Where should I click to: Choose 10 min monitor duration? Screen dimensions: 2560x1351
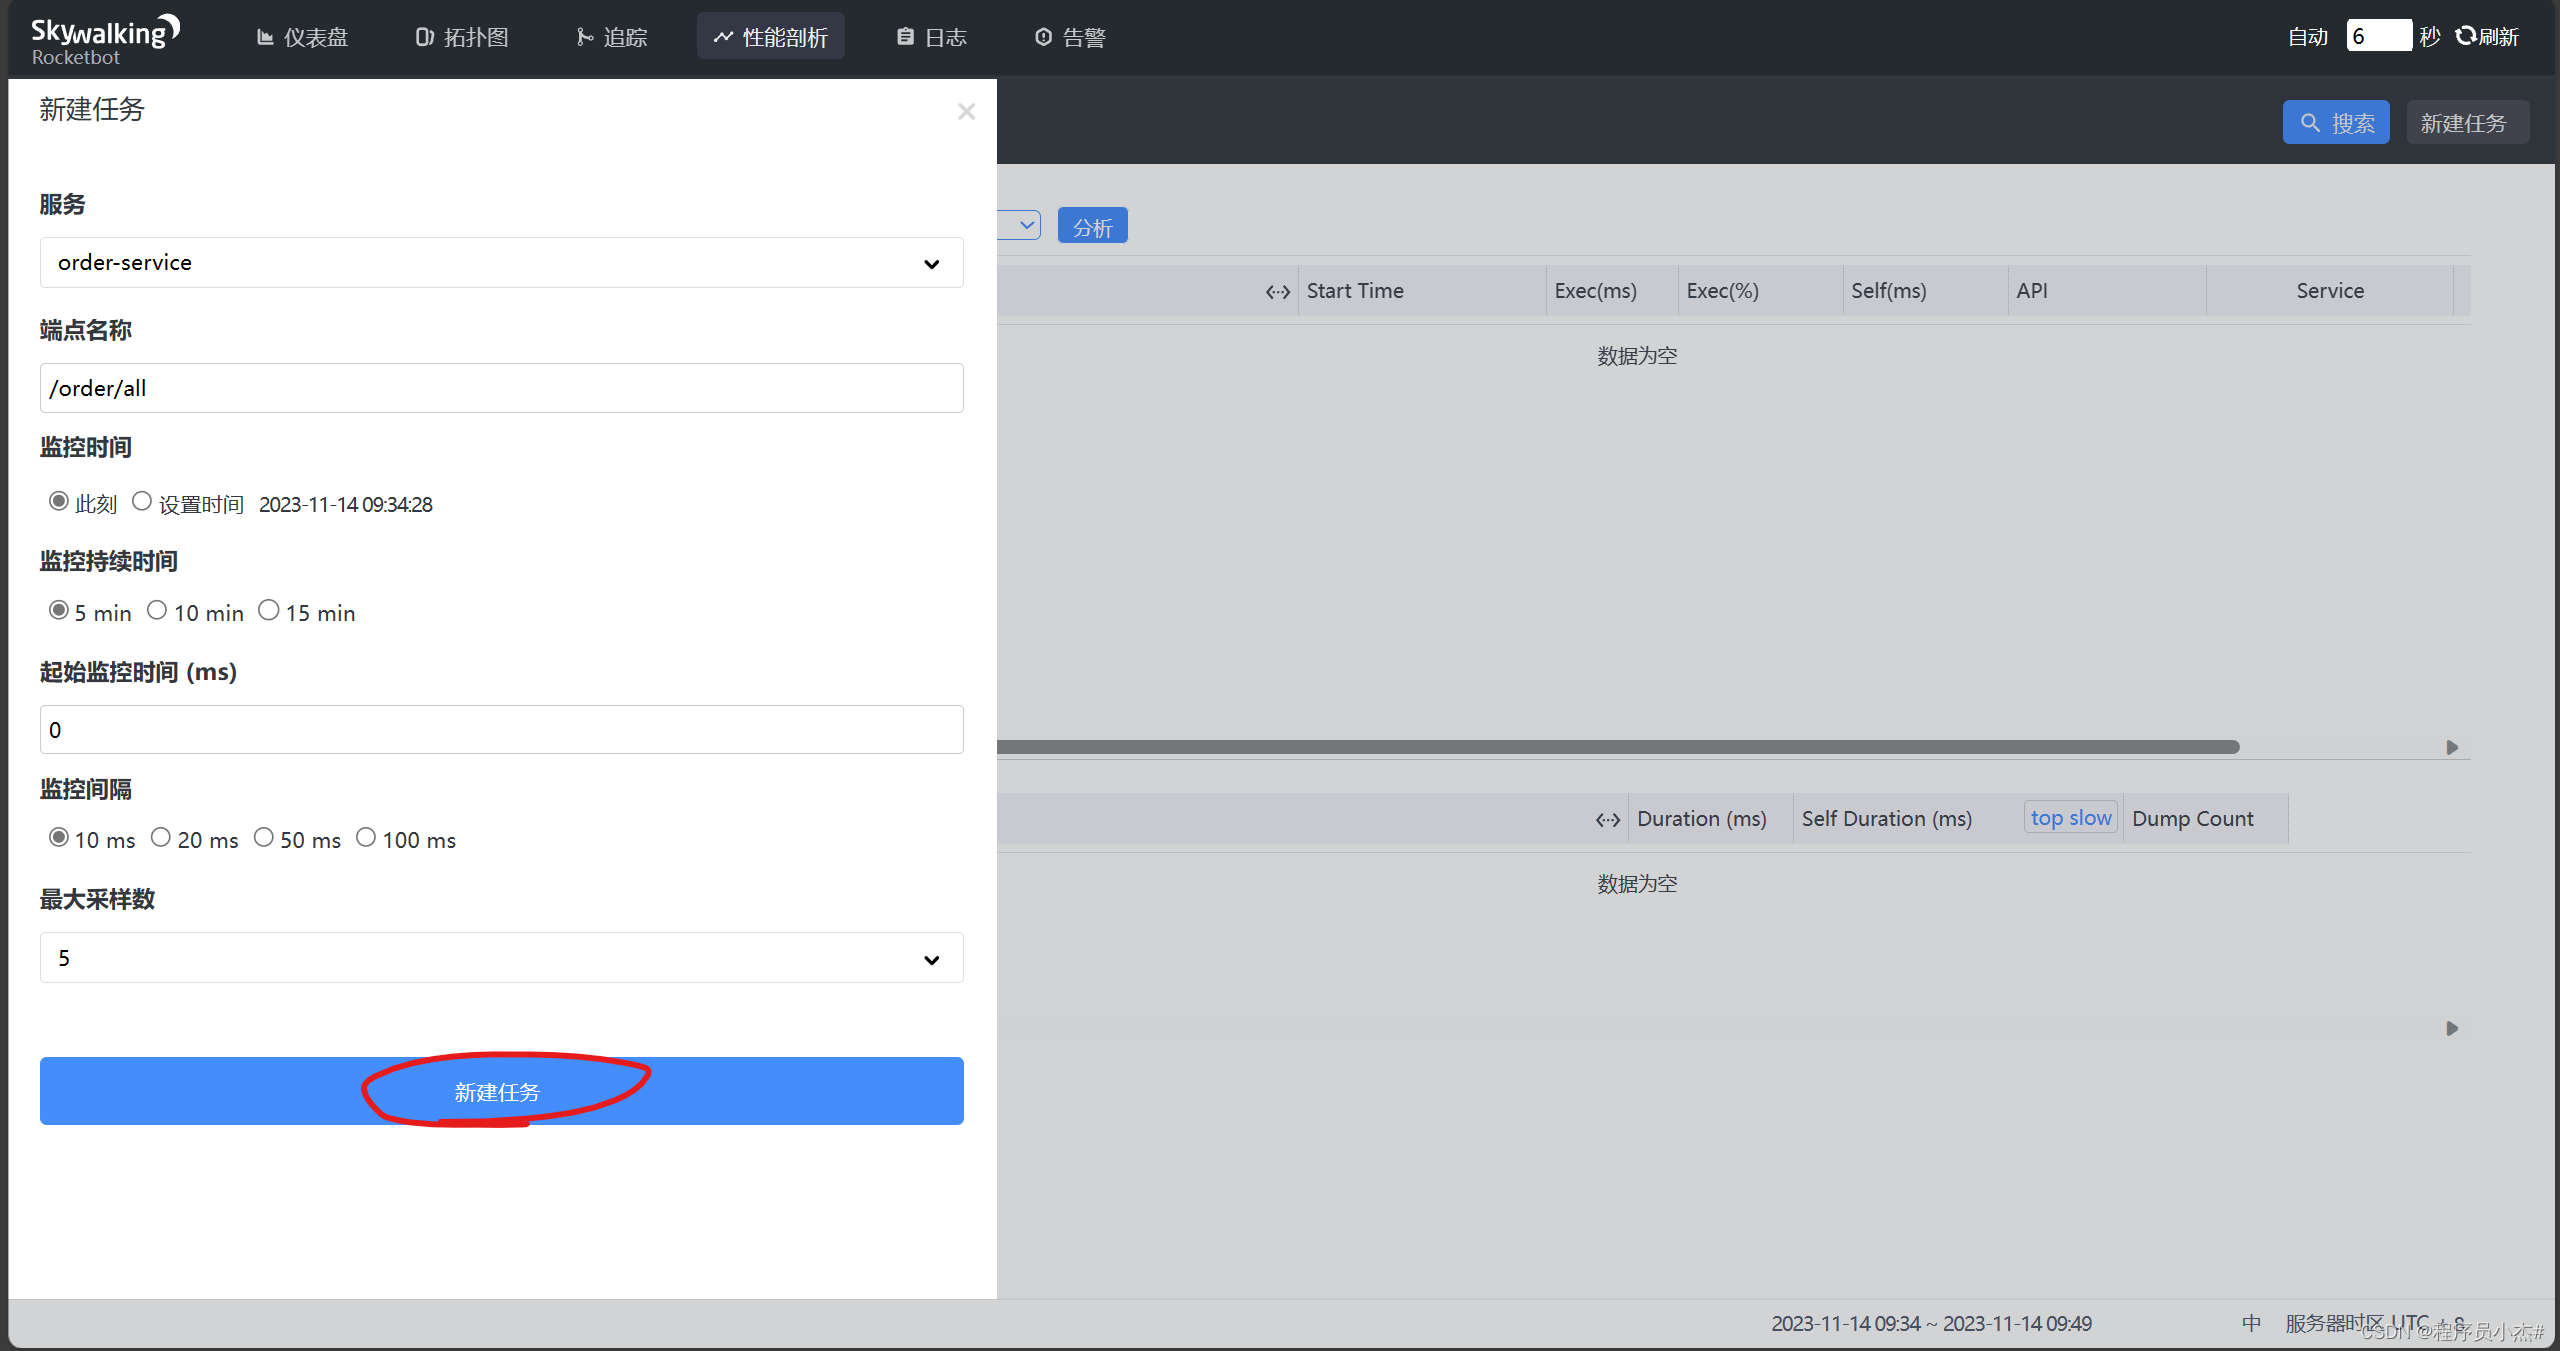[x=157, y=610]
